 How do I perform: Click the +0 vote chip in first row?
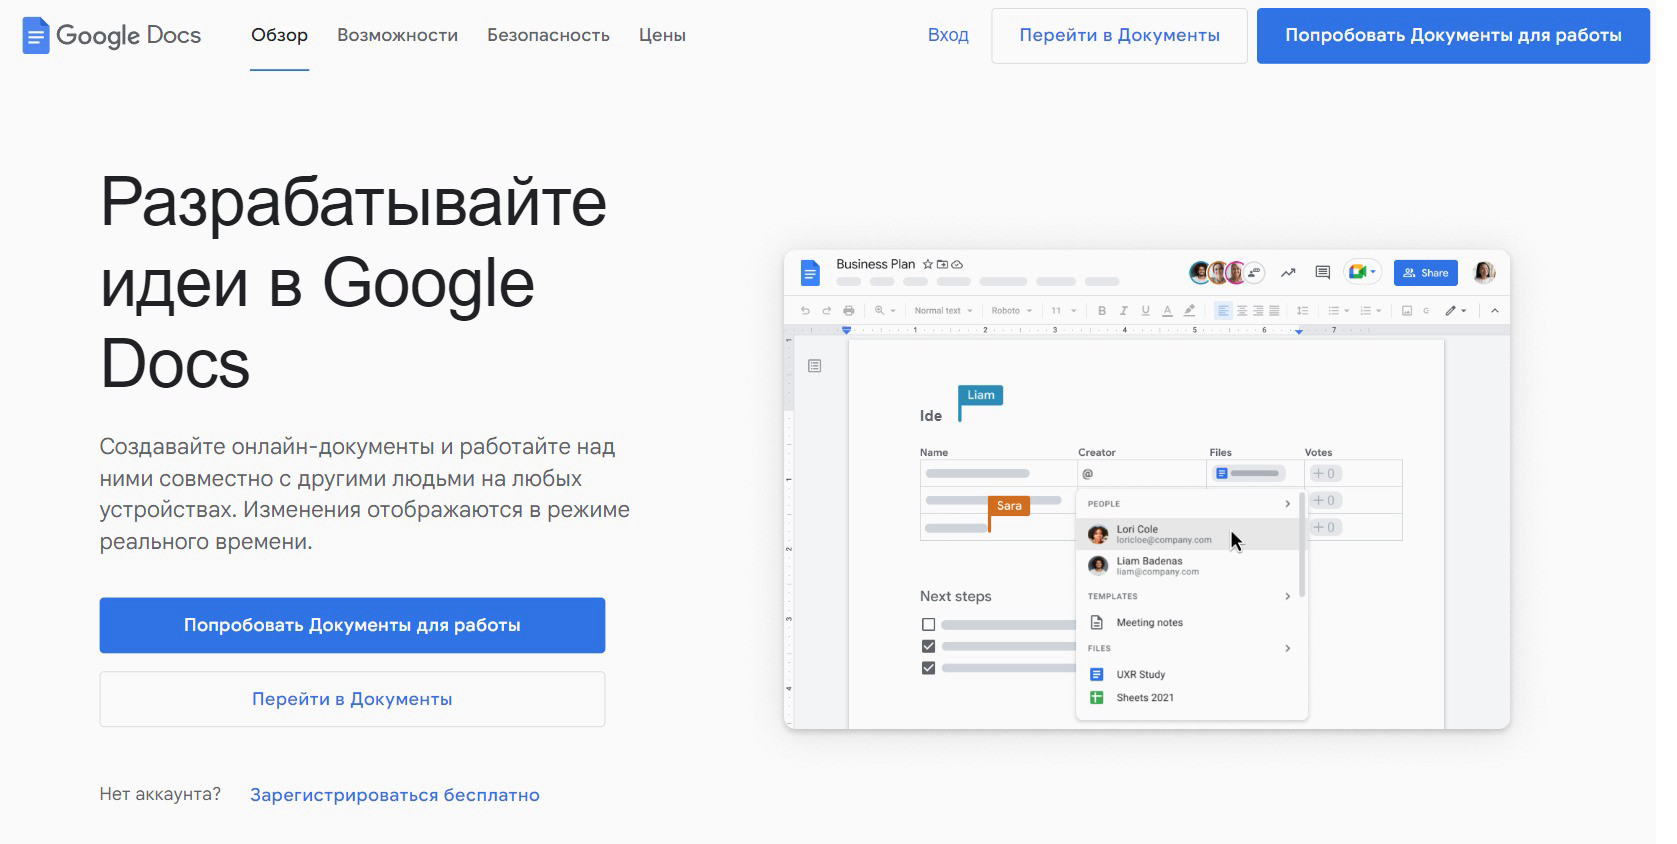(1325, 473)
